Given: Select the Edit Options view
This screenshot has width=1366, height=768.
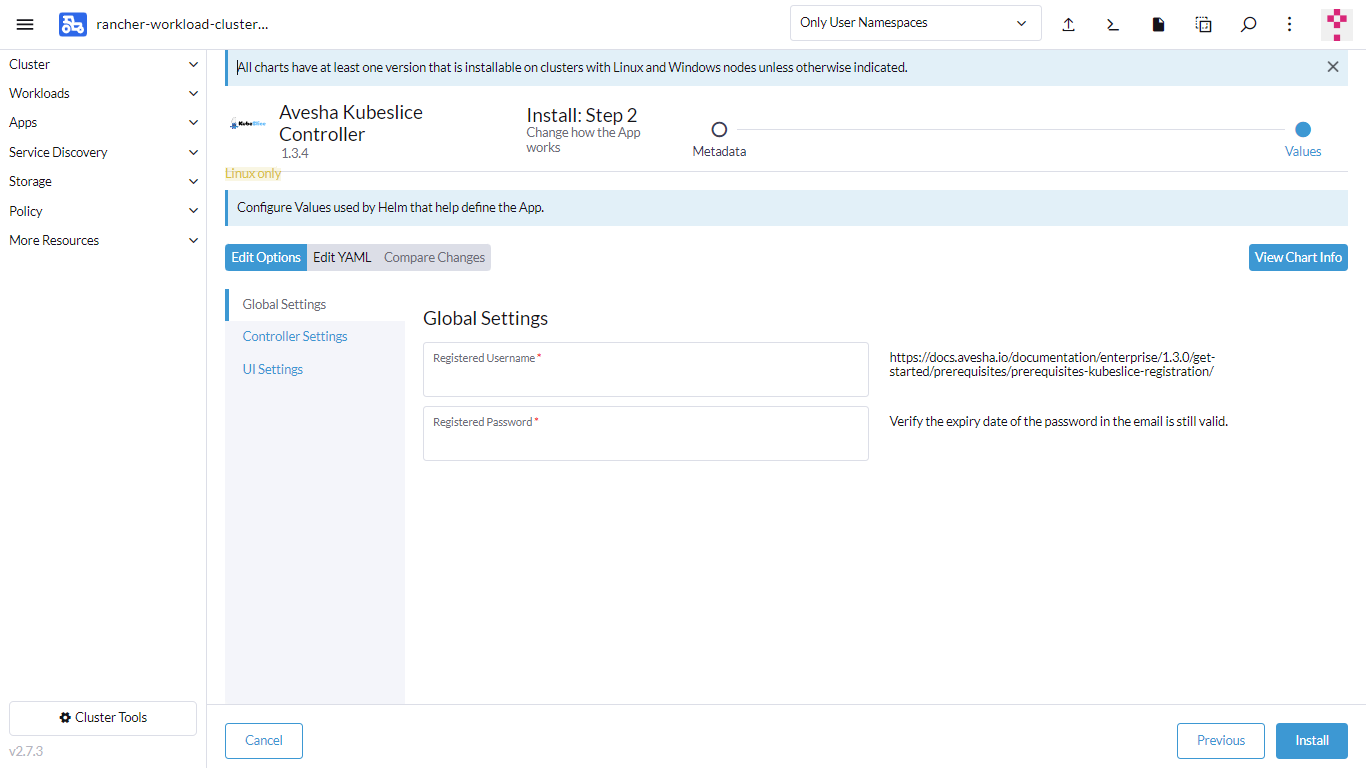Looking at the screenshot, I should pyautogui.click(x=266, y=257).
